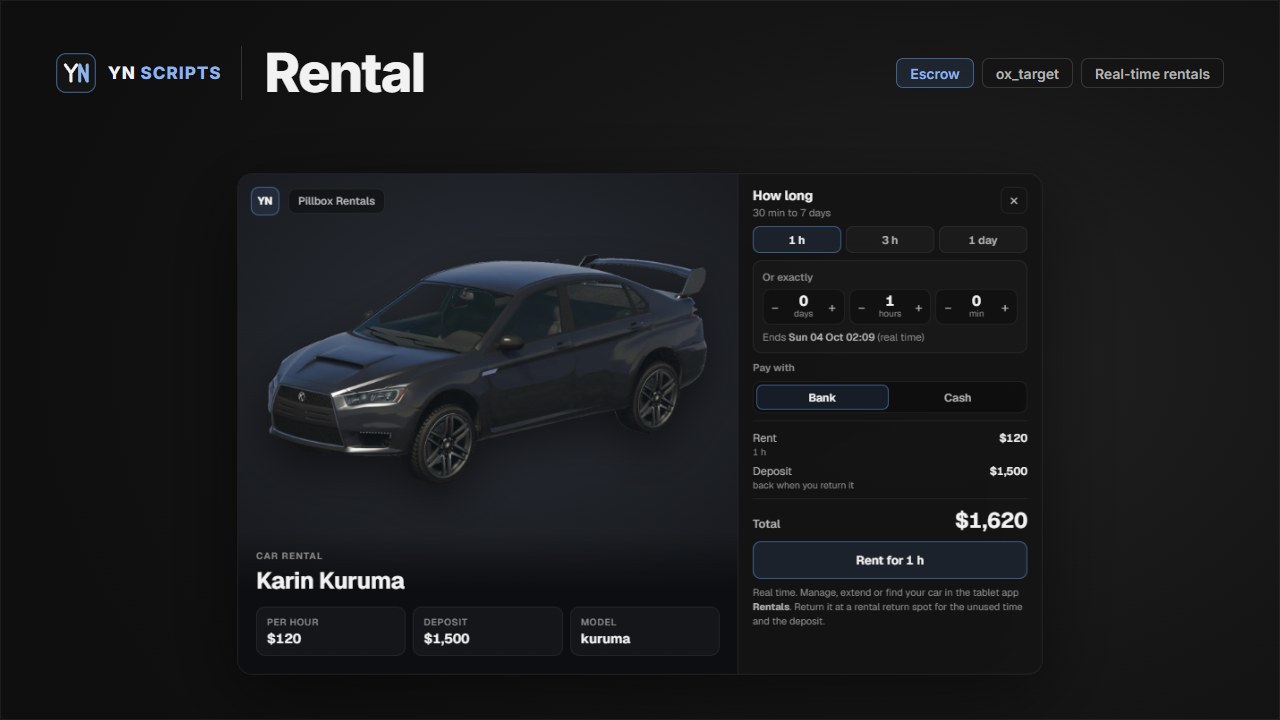Click the 'back when you return it' note
The width and height of the screenshot is (1280, 720).
803,486
